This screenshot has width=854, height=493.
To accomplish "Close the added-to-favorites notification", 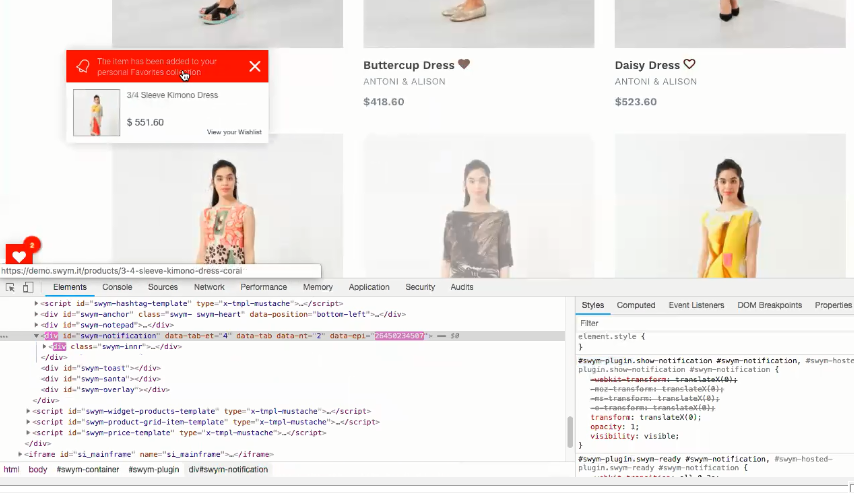I will click(254, 66).
